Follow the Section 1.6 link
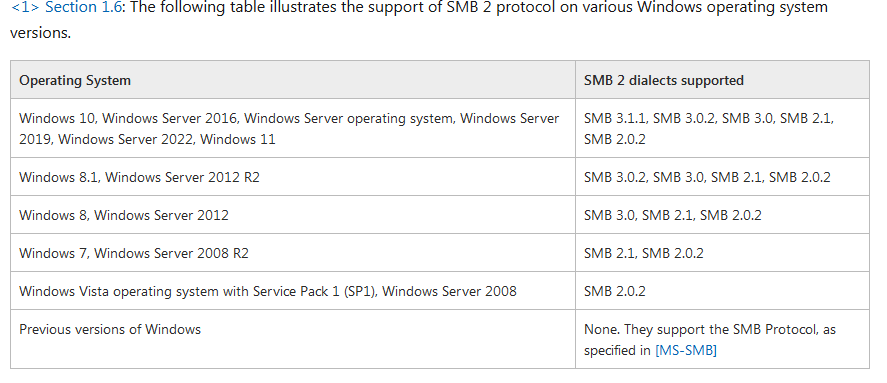This screenshot has width=887, height=383. coord(83,8)
